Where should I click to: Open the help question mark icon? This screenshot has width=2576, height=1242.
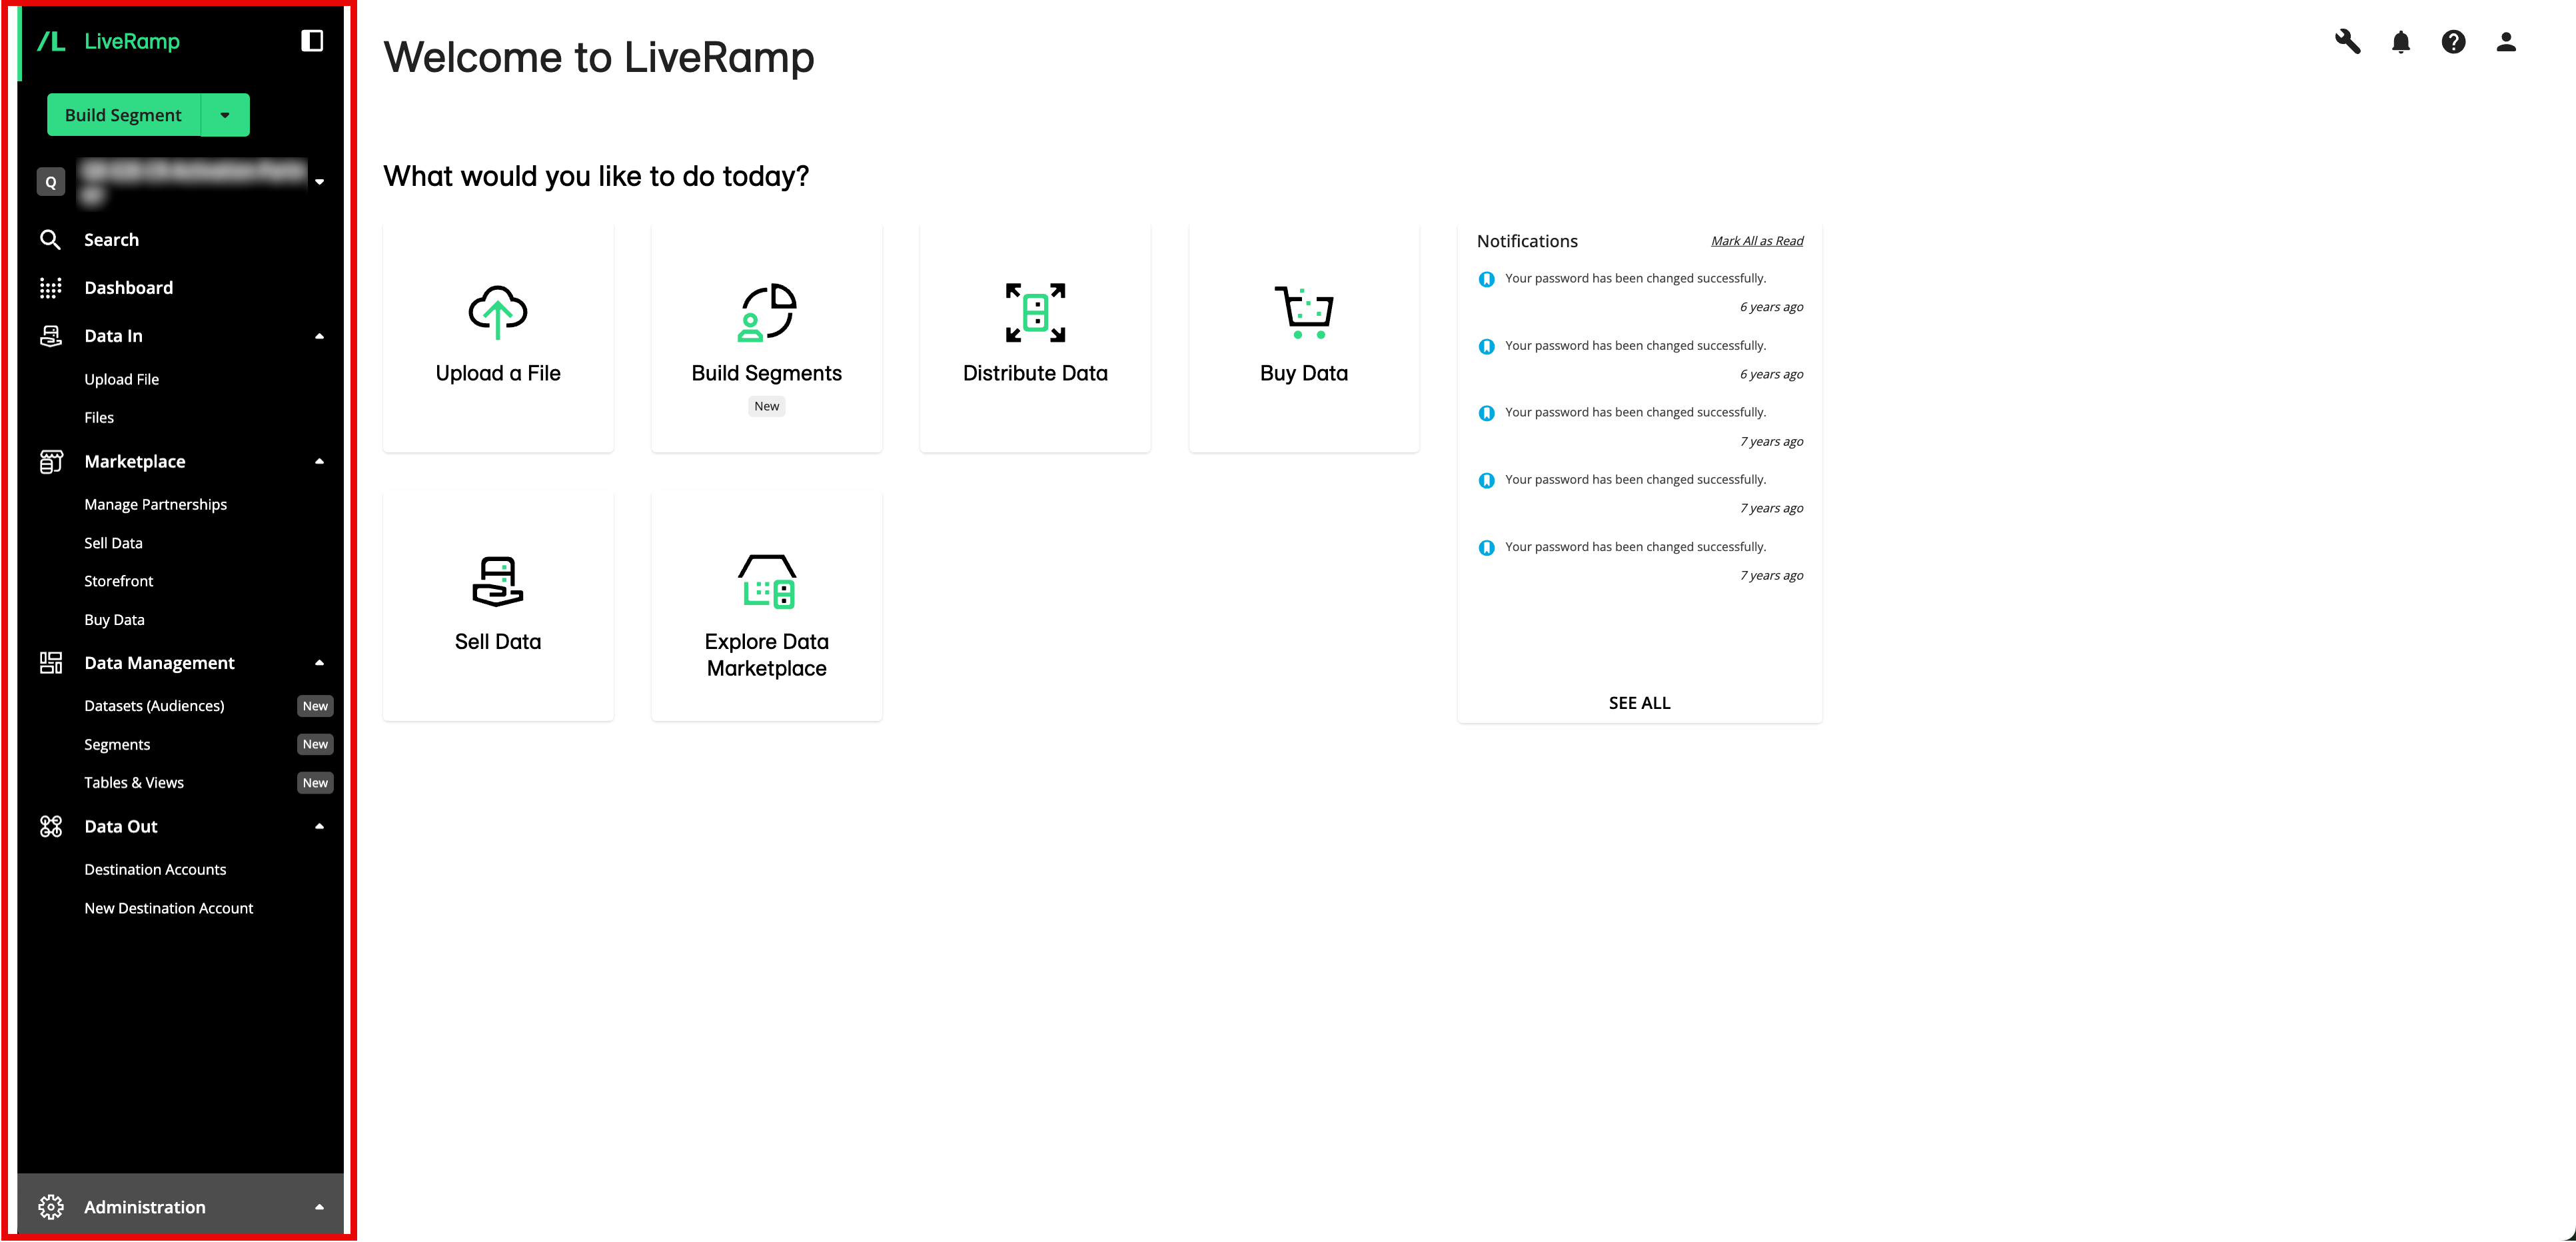tap(2453, 42)
